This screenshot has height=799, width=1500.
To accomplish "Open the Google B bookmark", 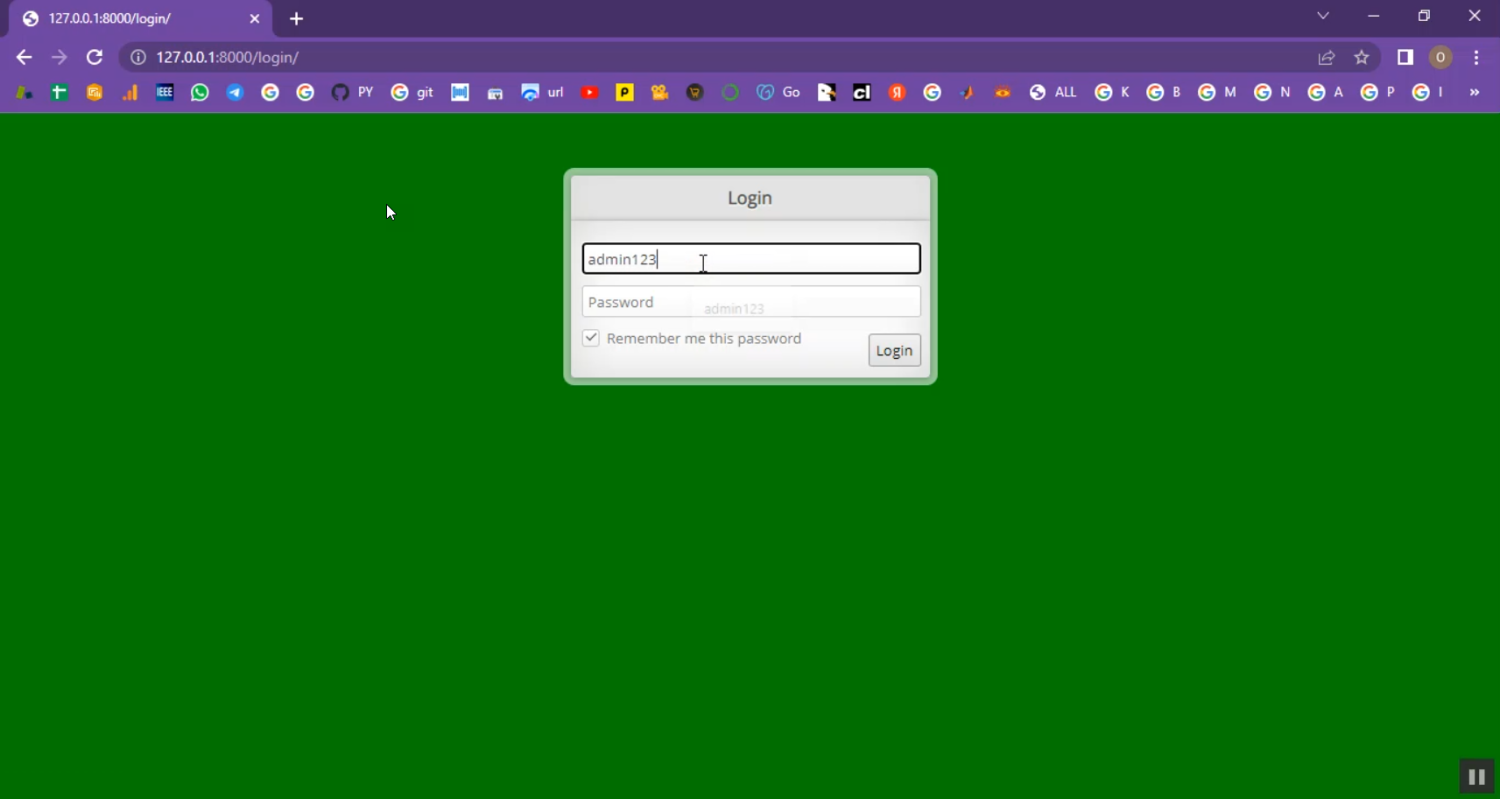I will pos(1164,92).
